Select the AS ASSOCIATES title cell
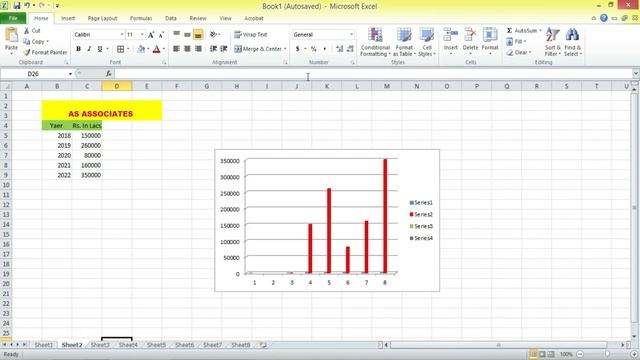This screenshot has height=360, width=640. pos(102,110)
